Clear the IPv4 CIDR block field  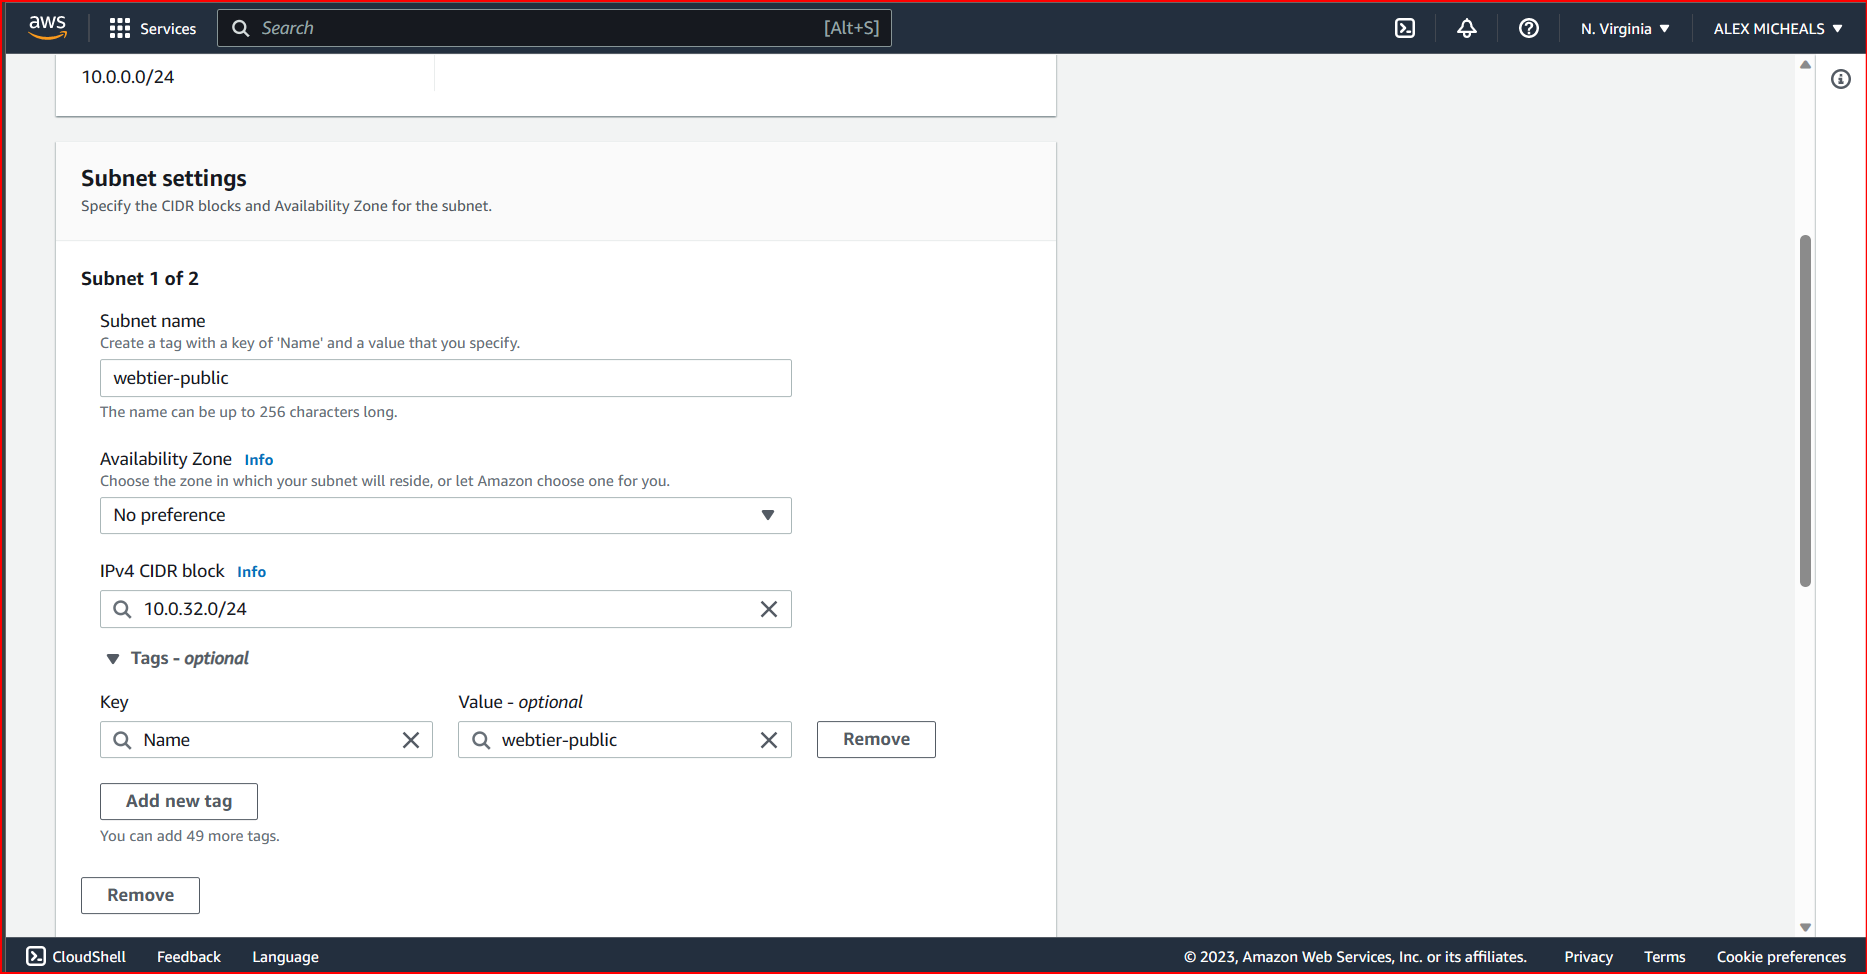tap(769, 608)
